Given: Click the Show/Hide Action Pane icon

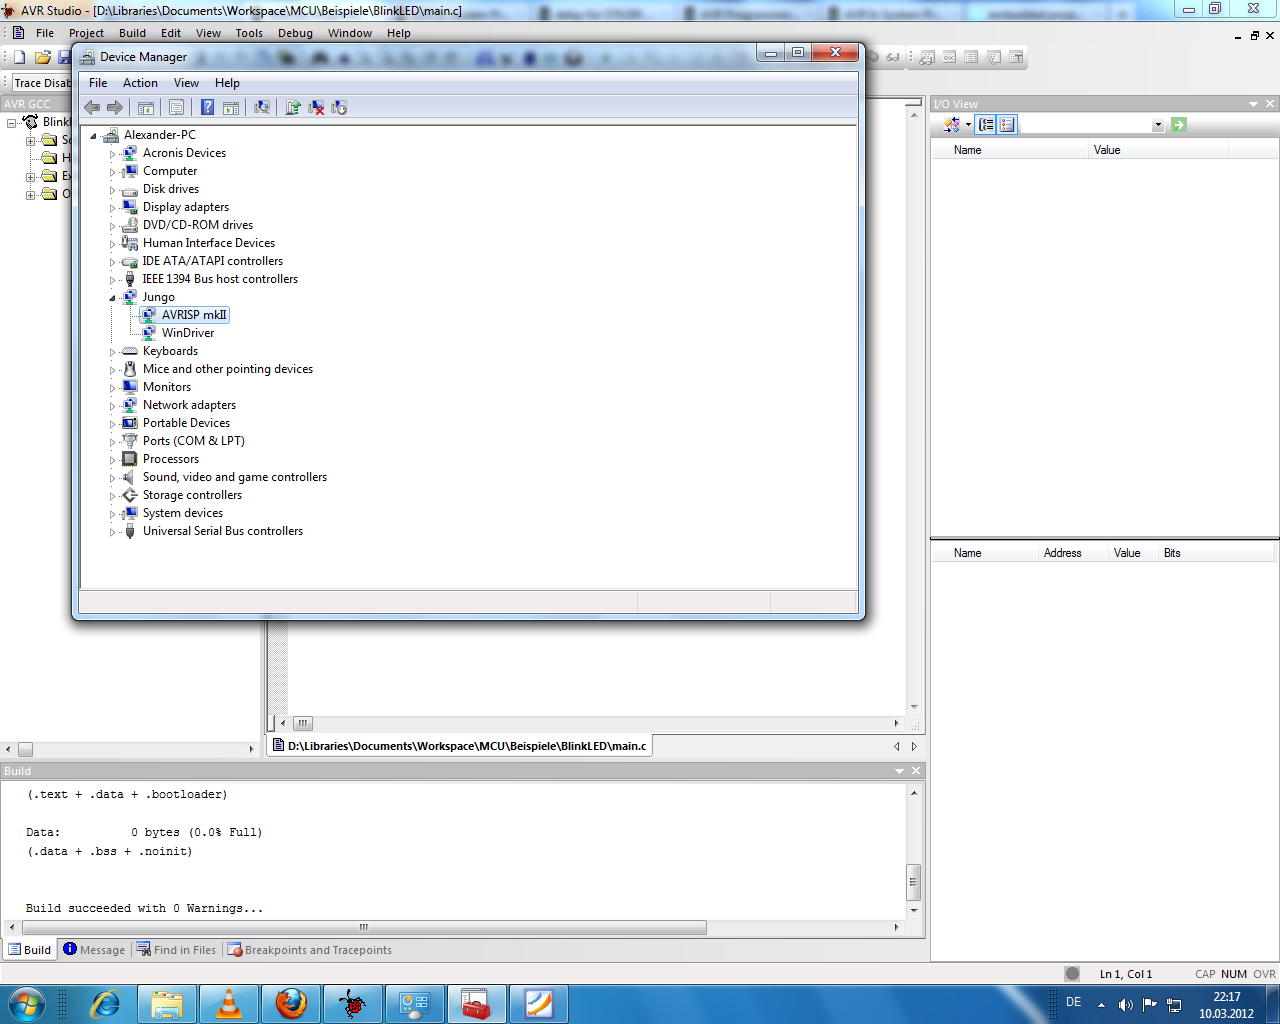Looking at the screenshot, I should point(231,107).
